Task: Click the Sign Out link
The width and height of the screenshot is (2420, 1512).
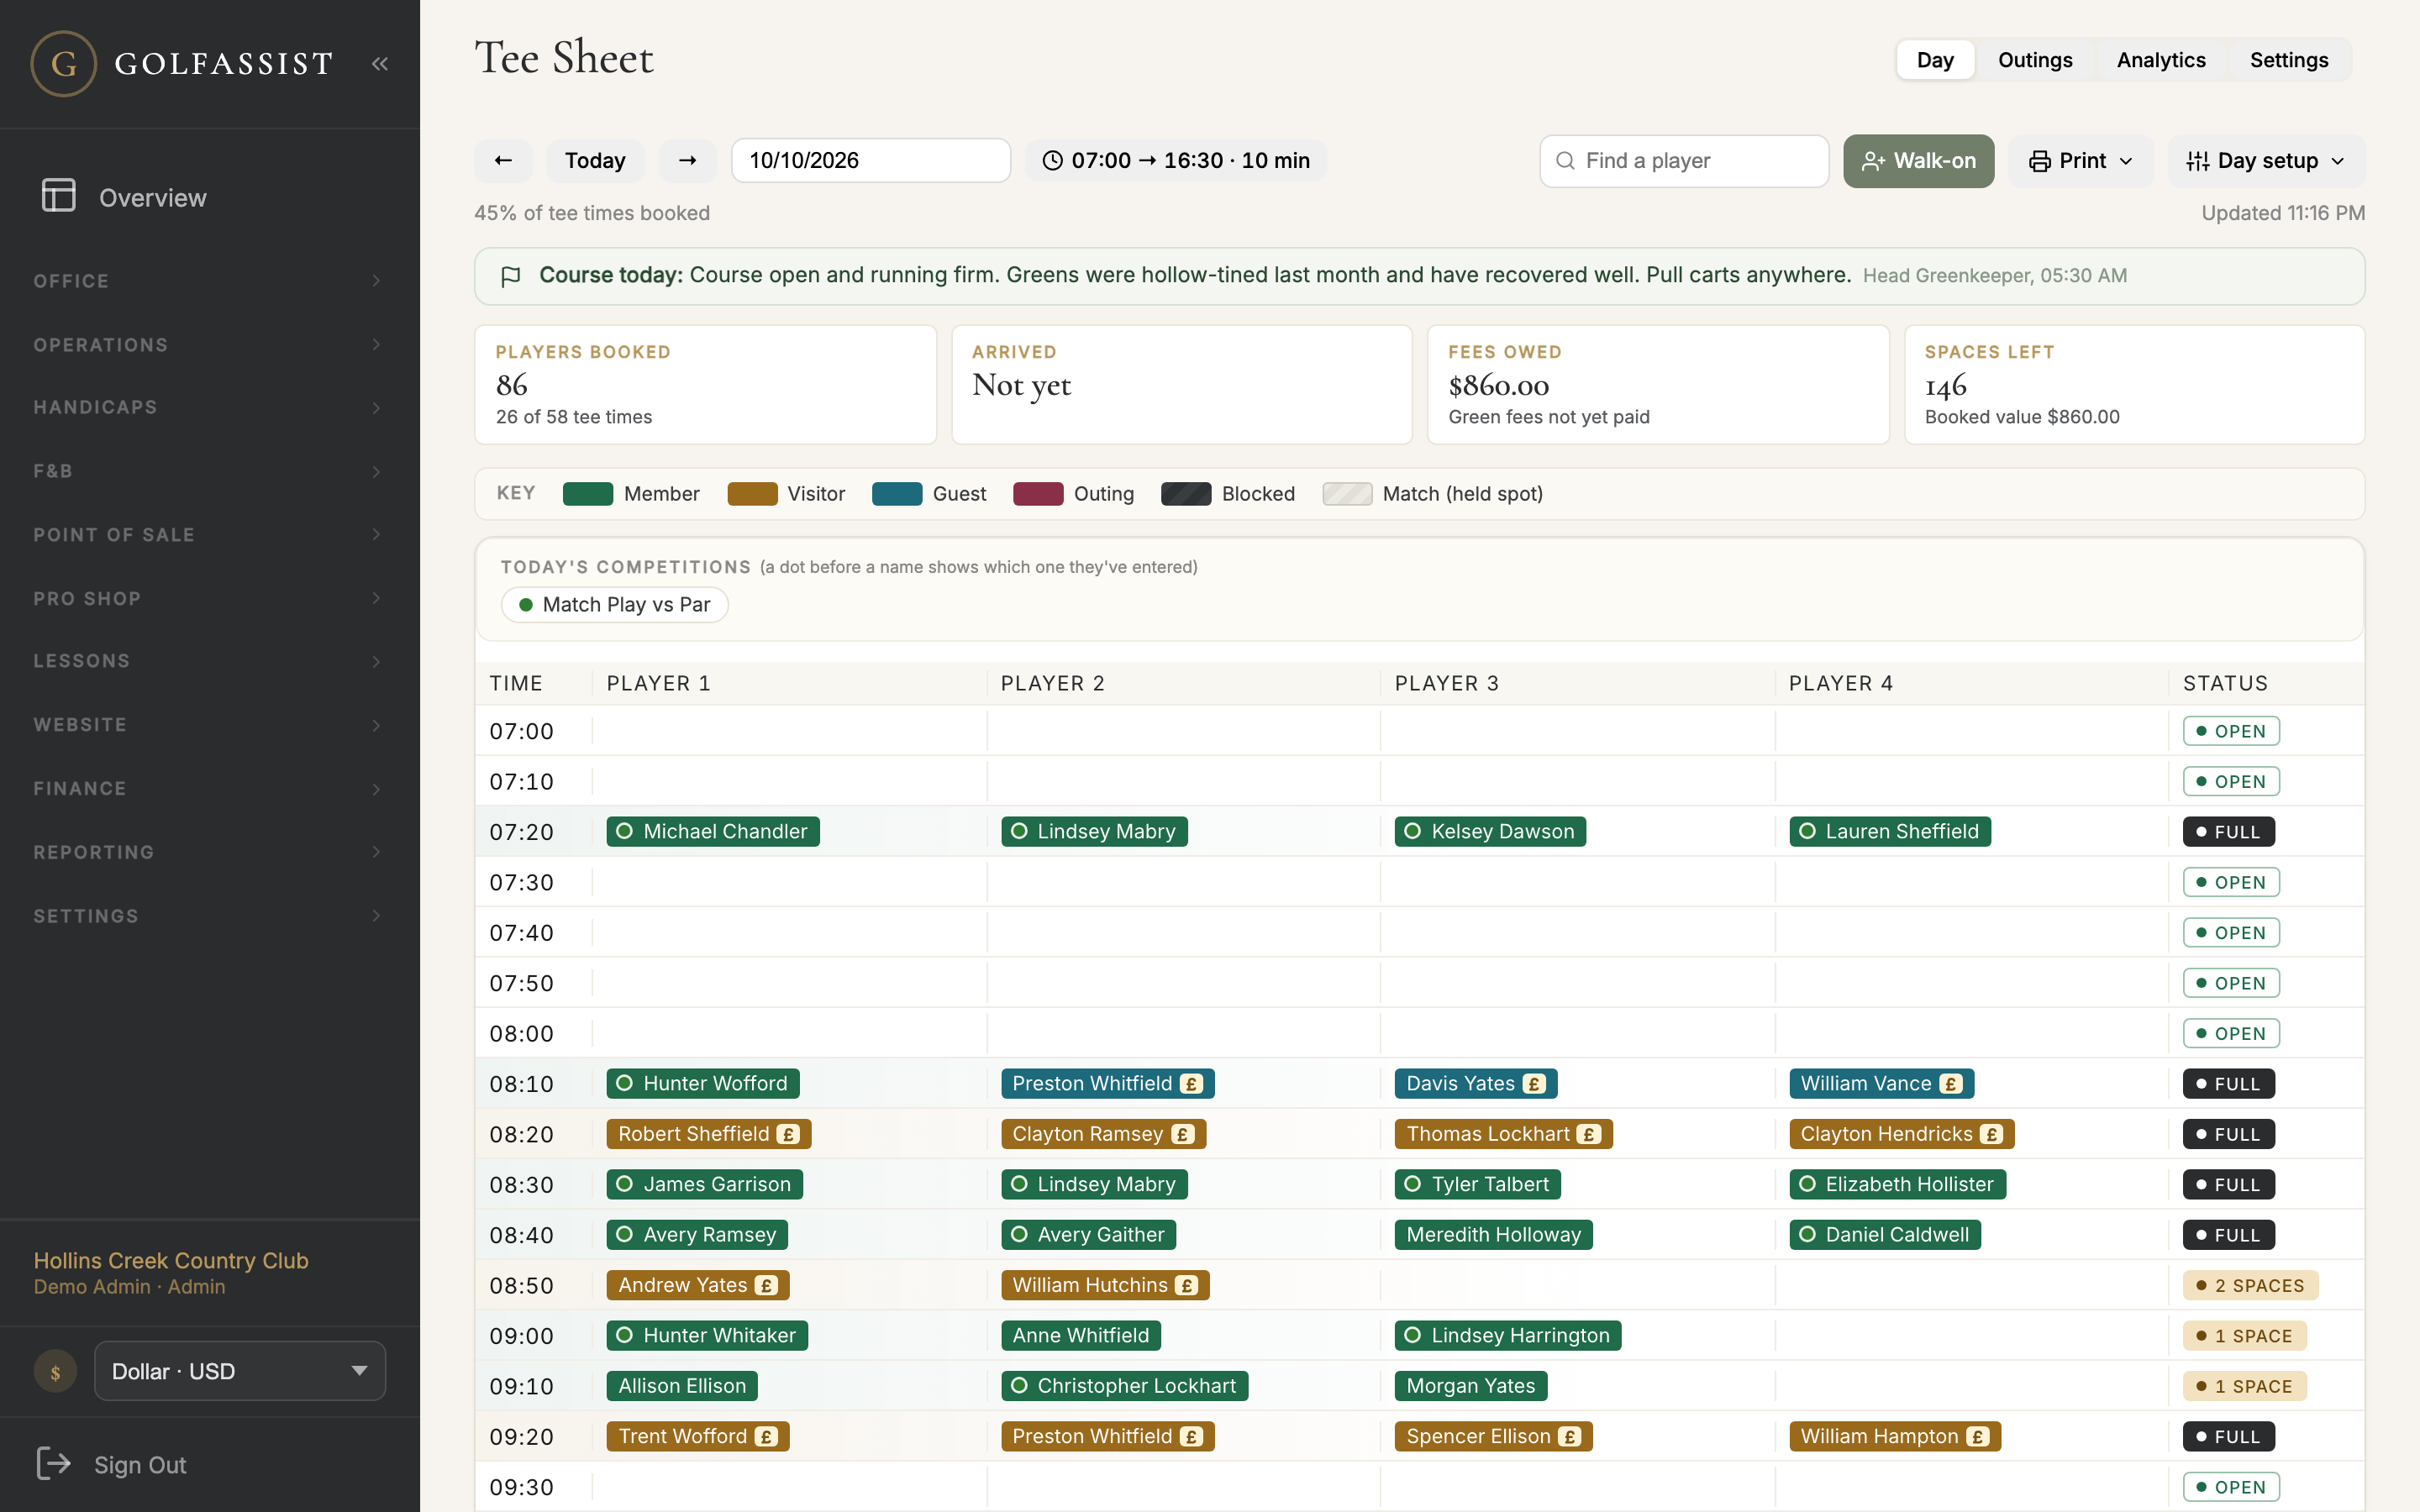Action: pos(140,1465)
